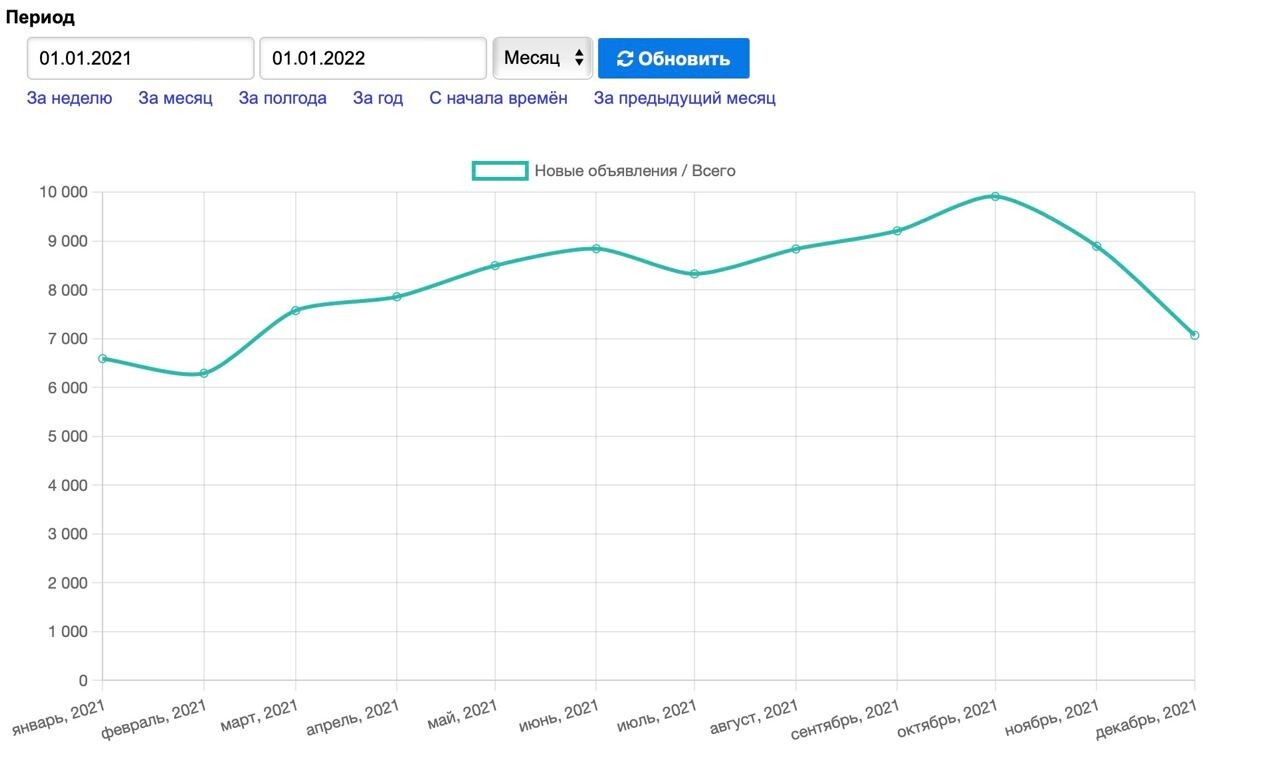Click the Период heading label
This screenshot has height=768, width=1280.
tap(41, 17)
